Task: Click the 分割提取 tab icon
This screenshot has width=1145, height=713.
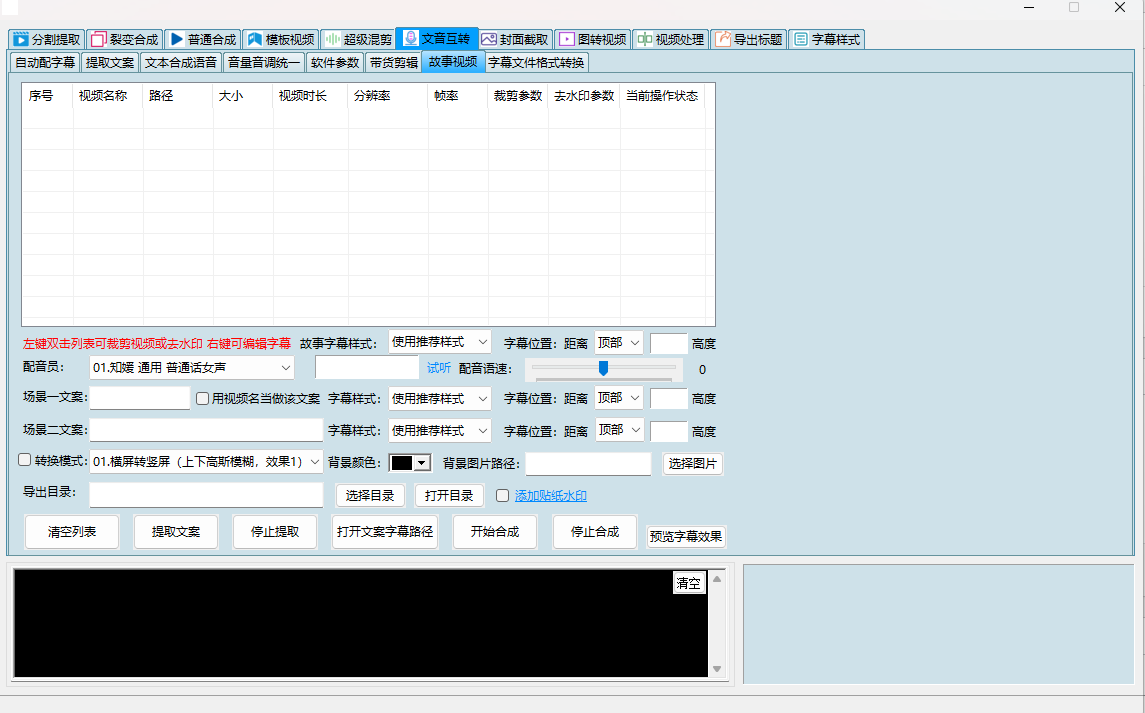Action: click(21, 40)
